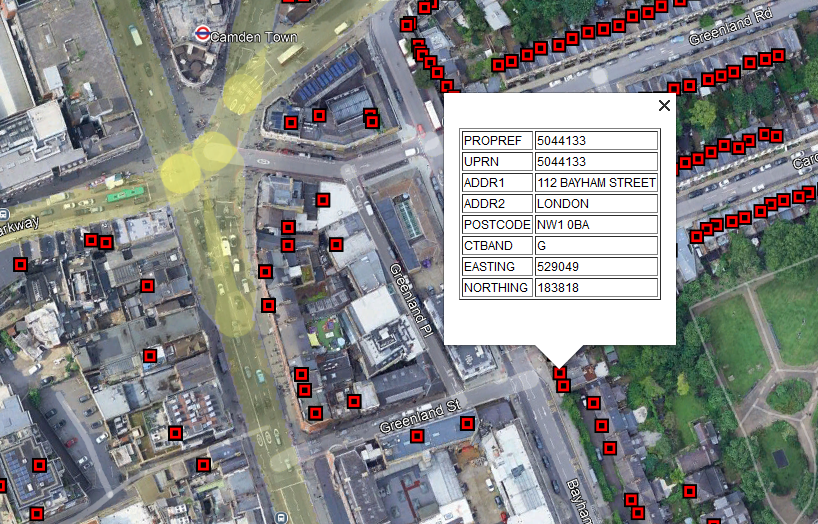Select the red marker at the popup pointer tip
This screenshot has height=524, width=818.
tap(559, 373)
